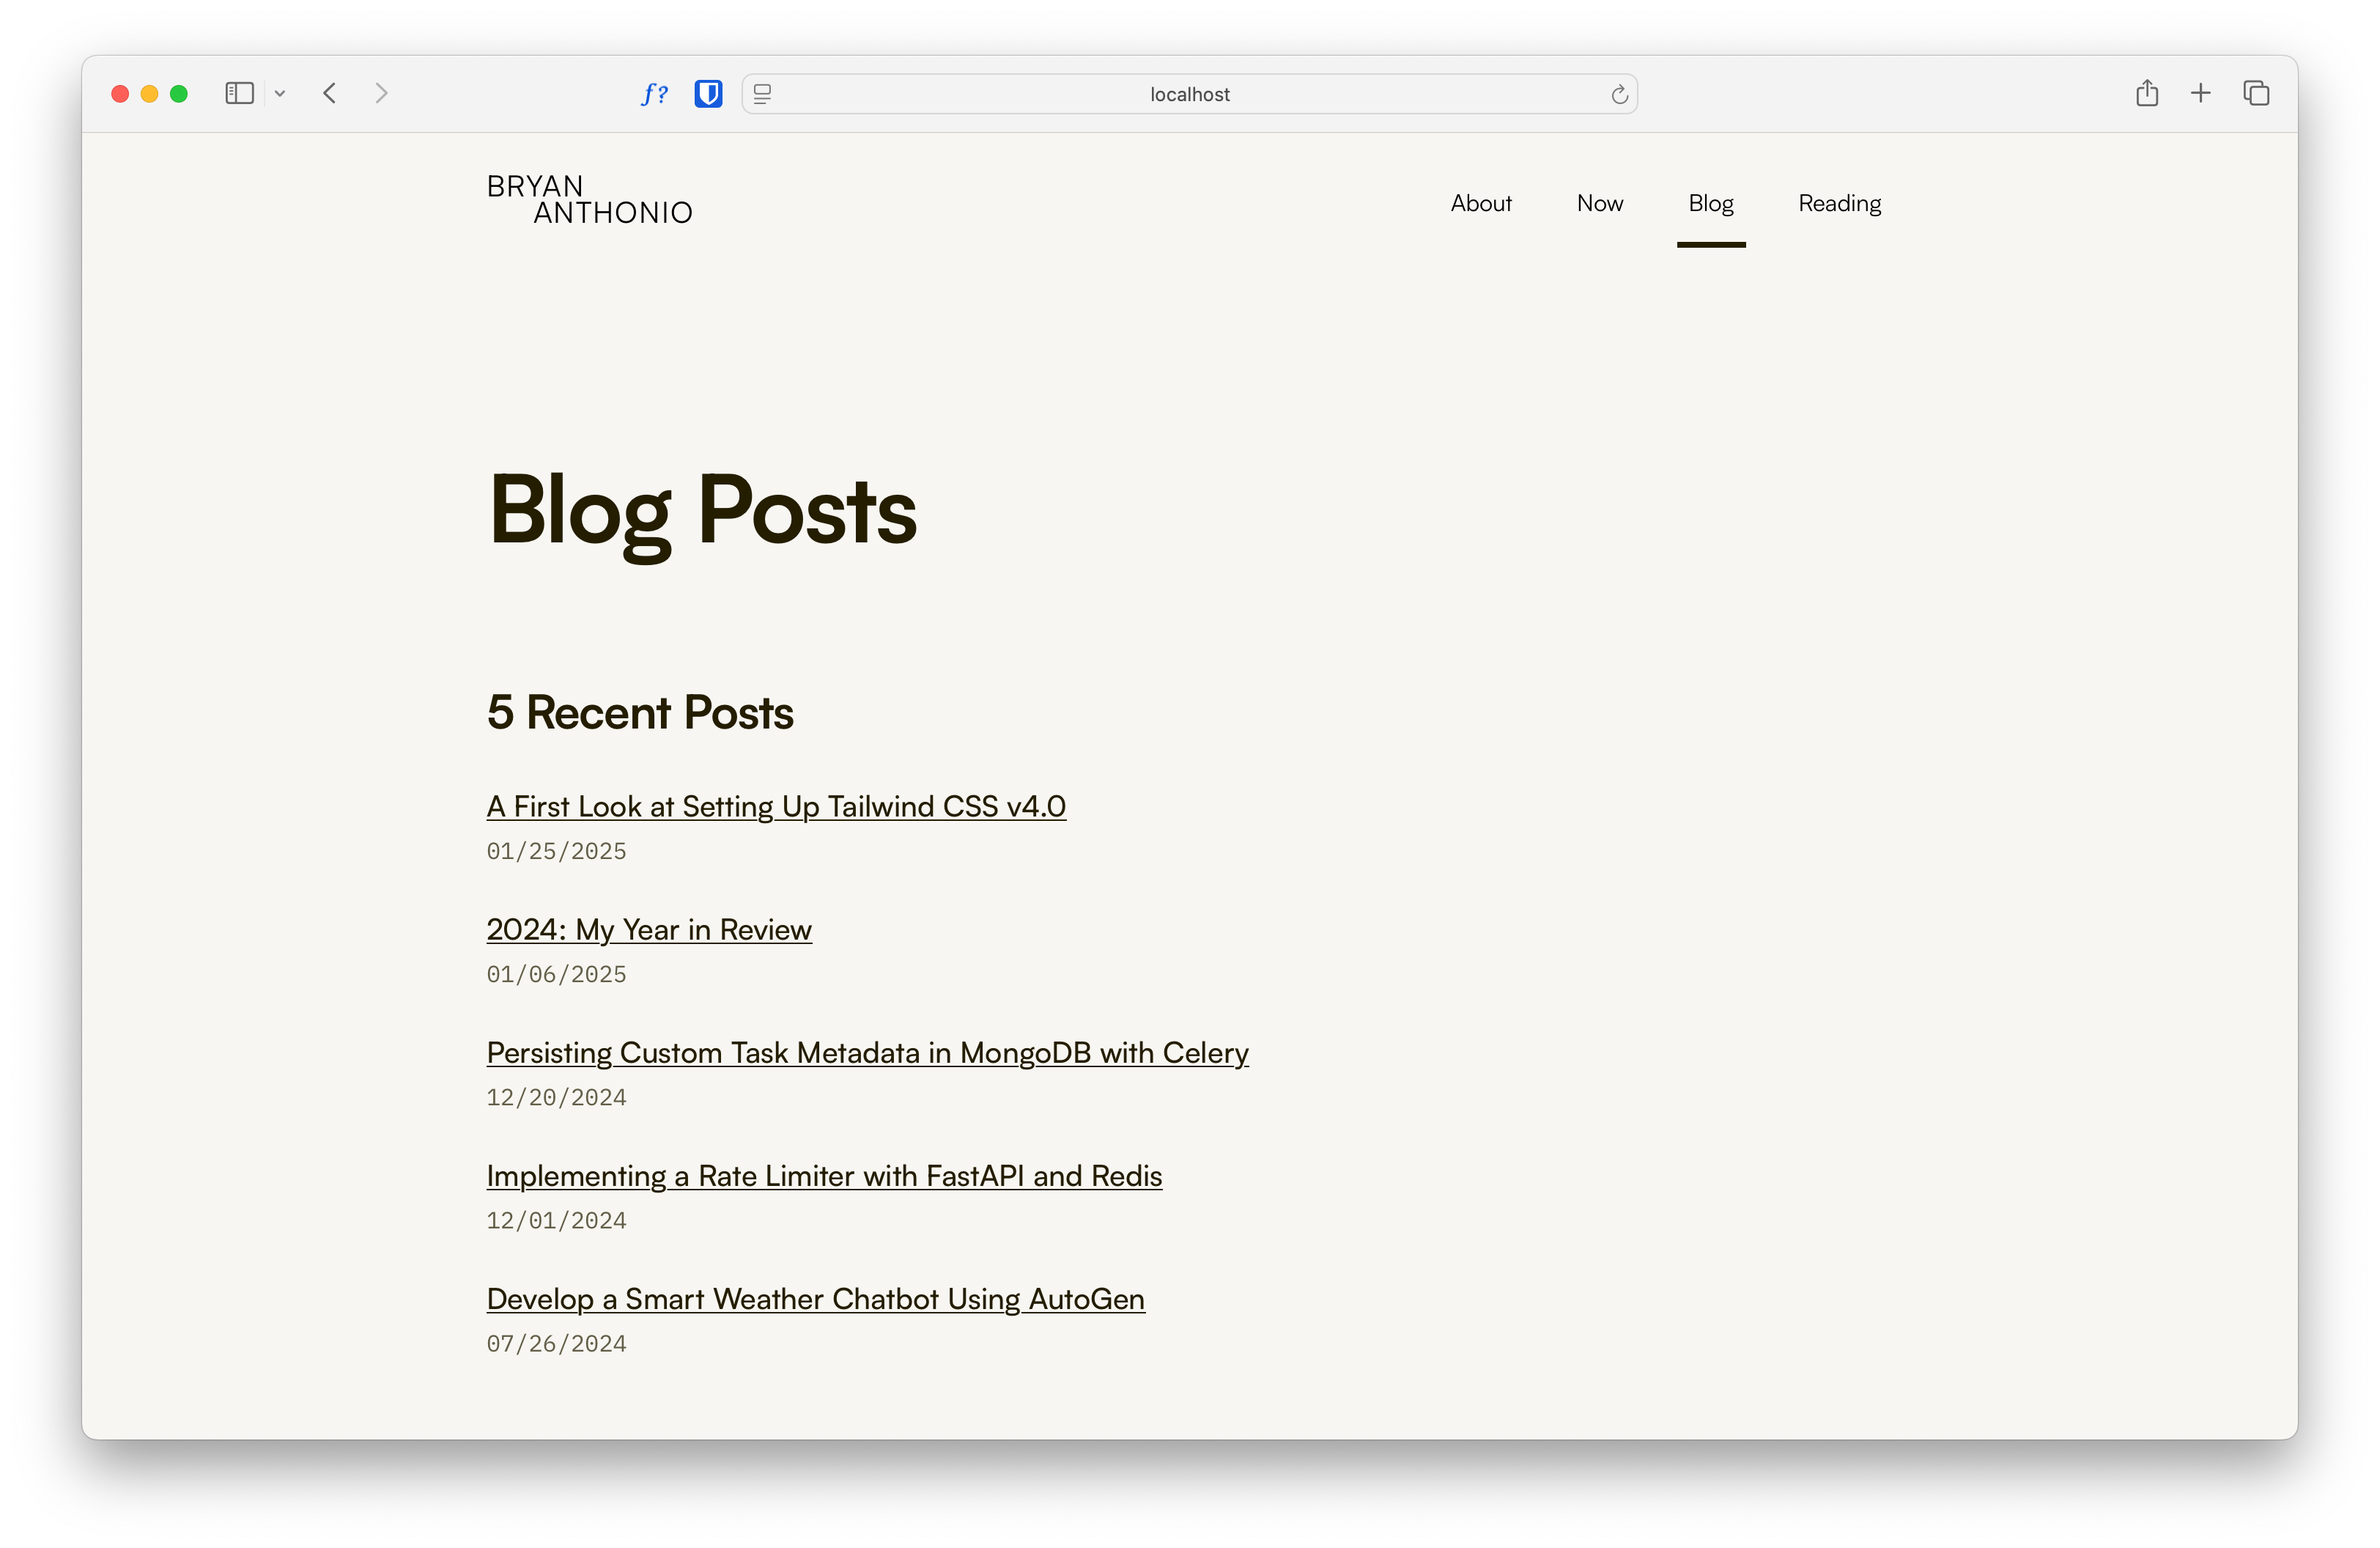The image size is (2380, 1548).
Task: Navigate back using the back arrow
Action: [330, 93]
